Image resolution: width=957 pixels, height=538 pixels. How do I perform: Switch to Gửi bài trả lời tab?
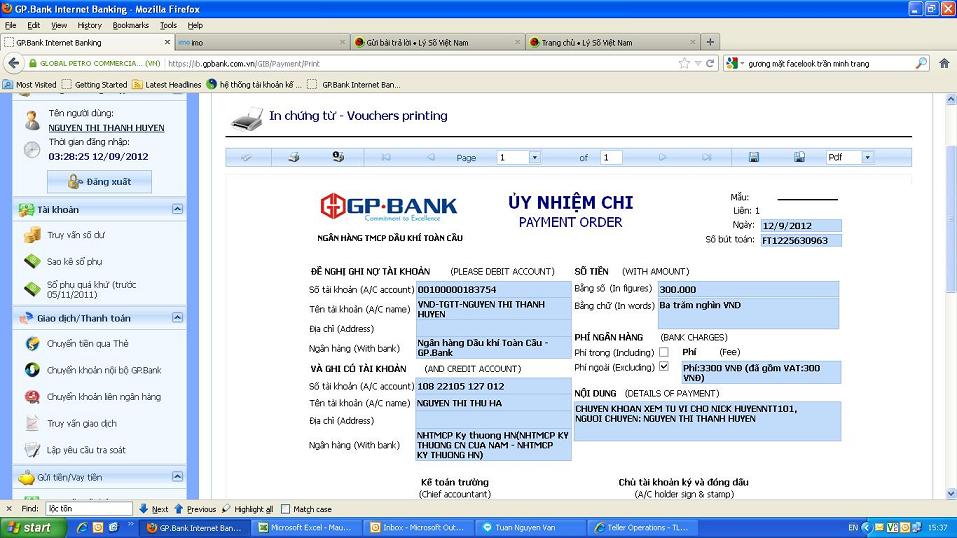pos(437,42)
